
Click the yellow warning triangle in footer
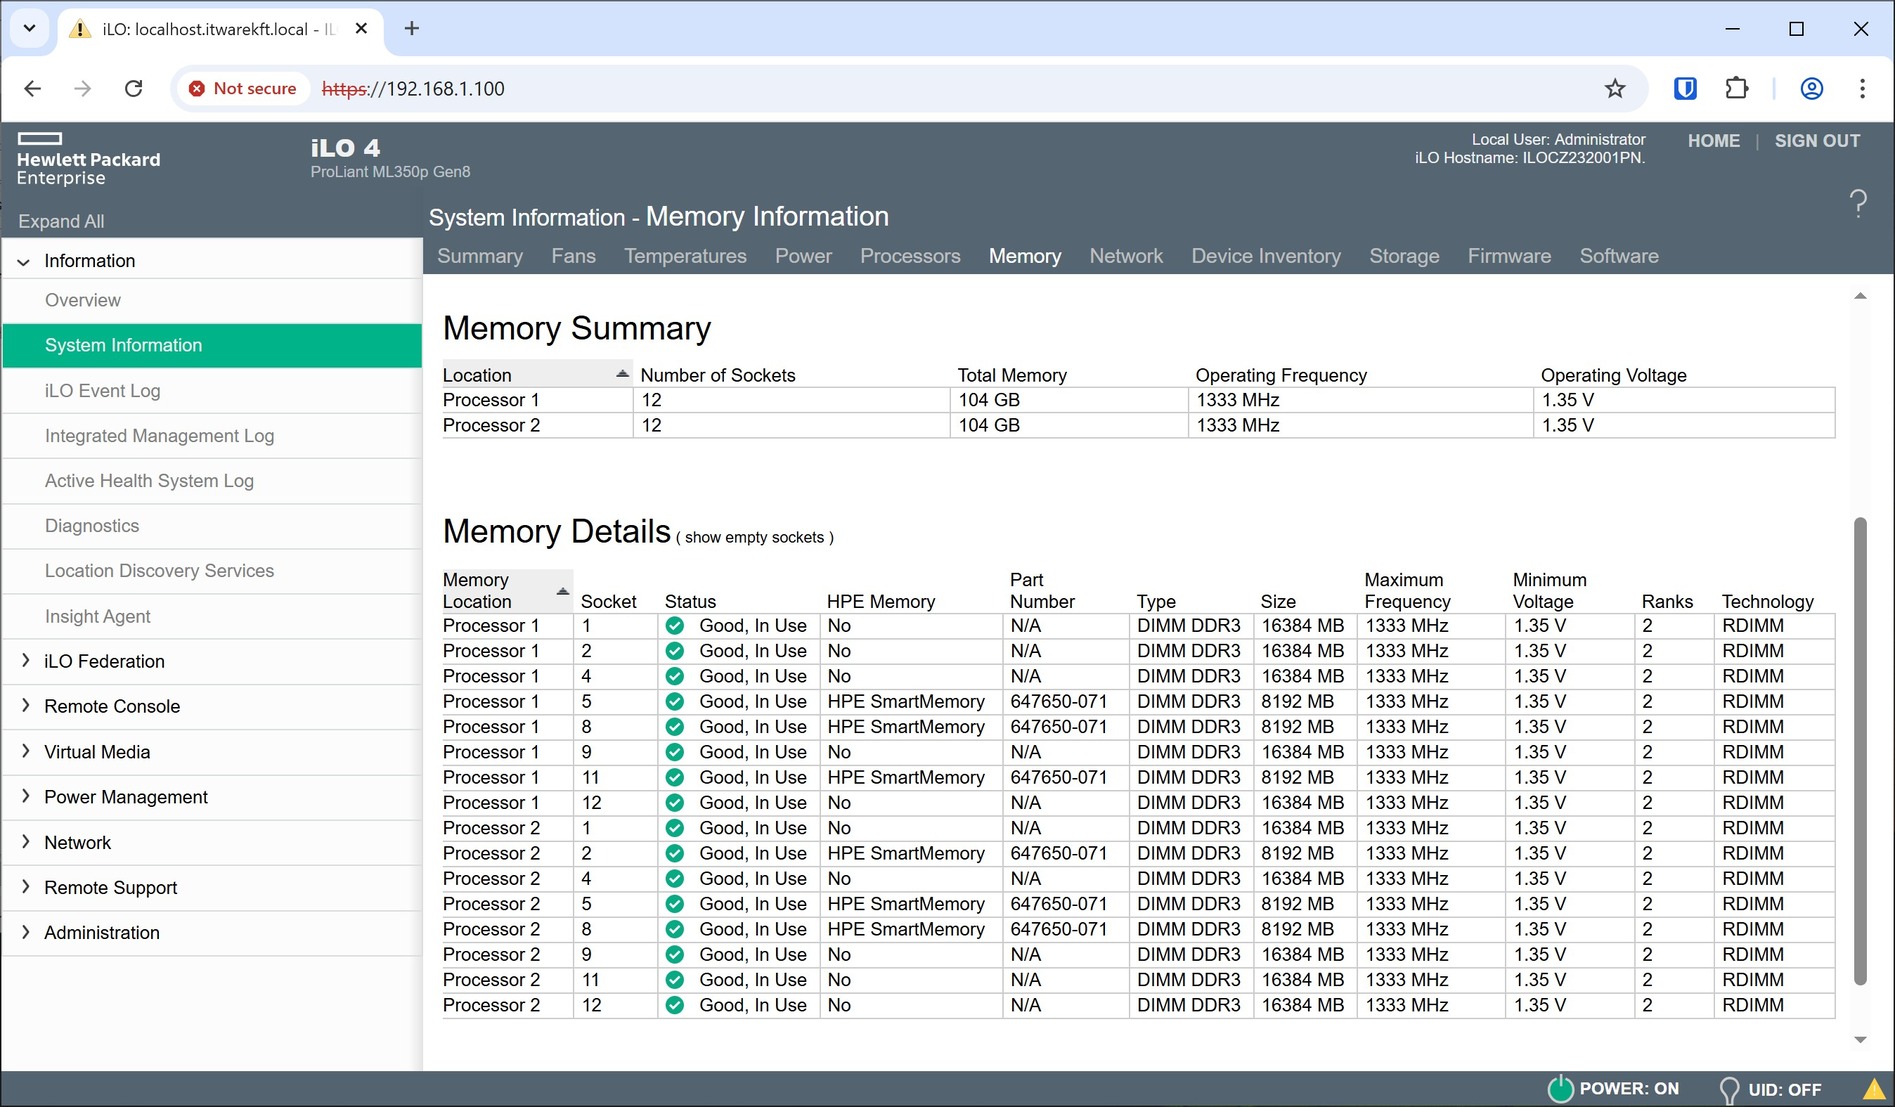(1875, 1088)
